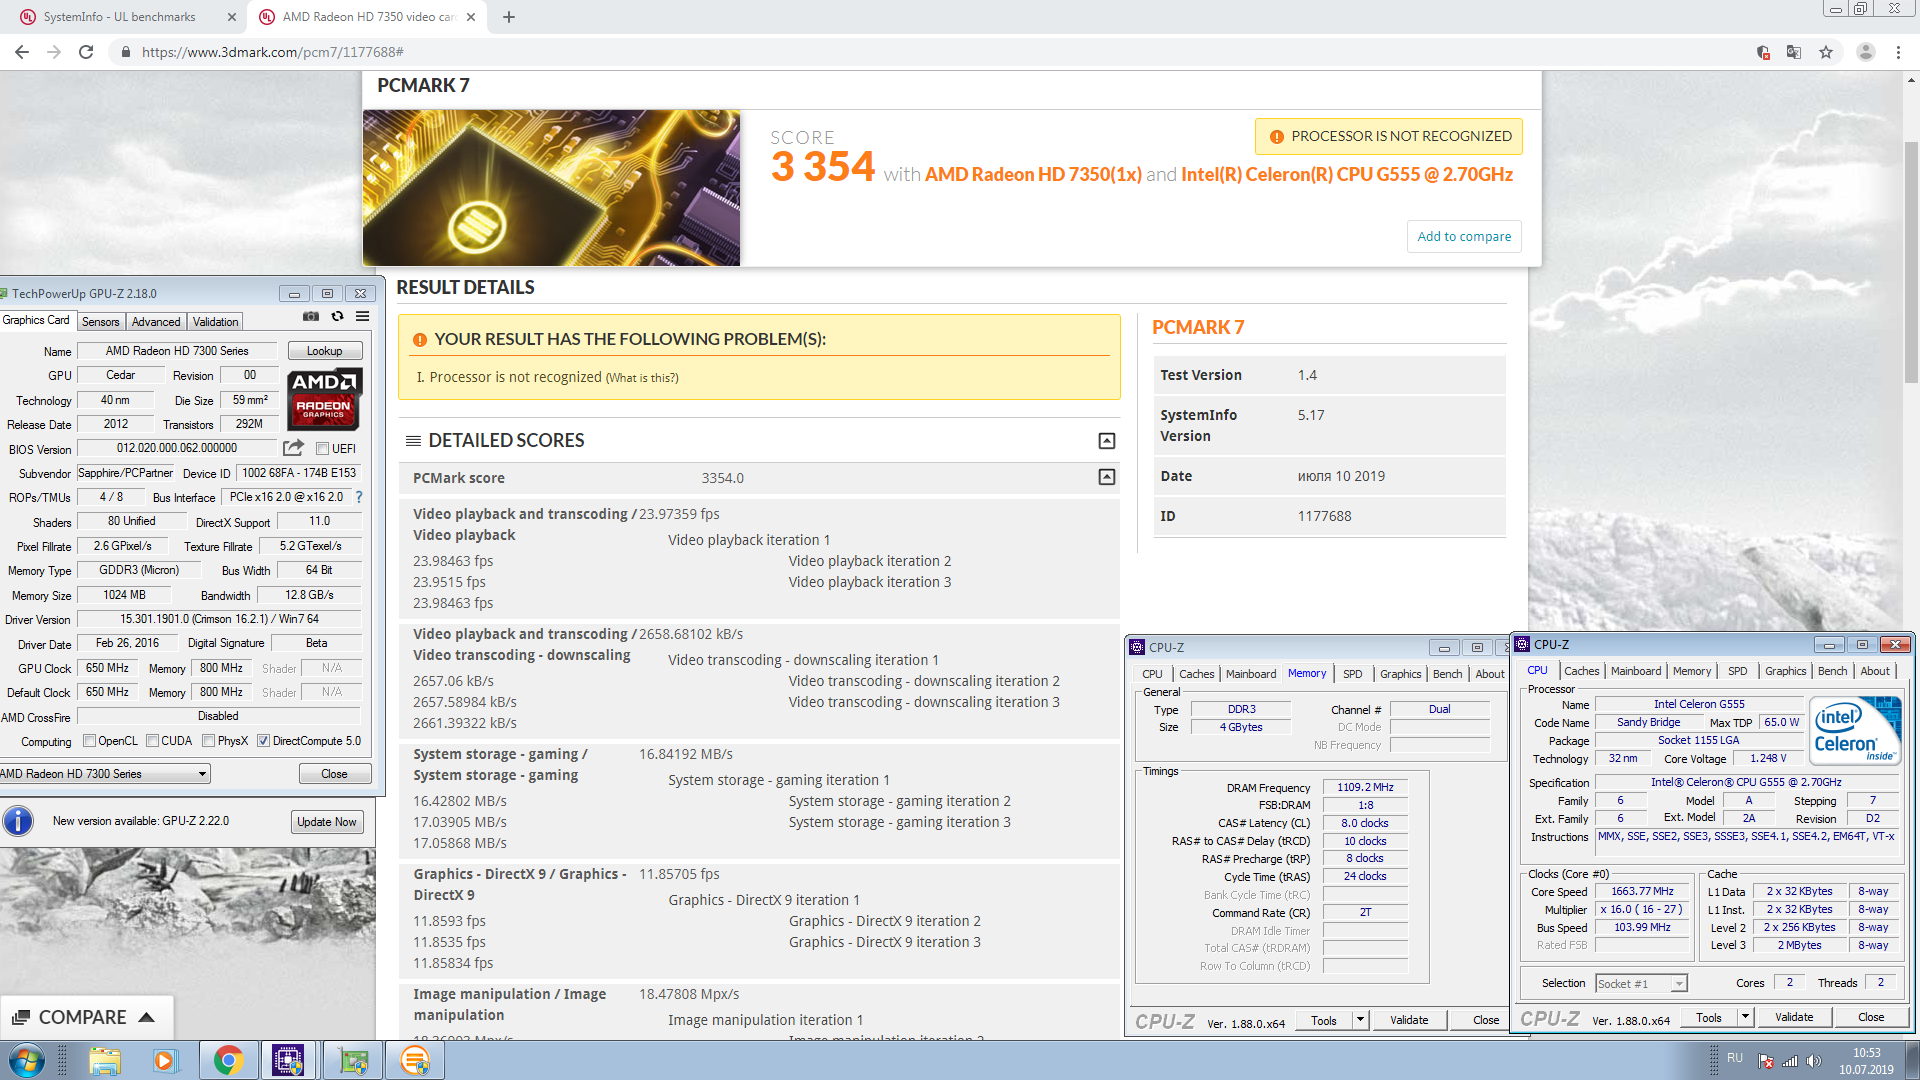Open the SPD tab in the Memory CPU-Z window

tap(1352, 674)
